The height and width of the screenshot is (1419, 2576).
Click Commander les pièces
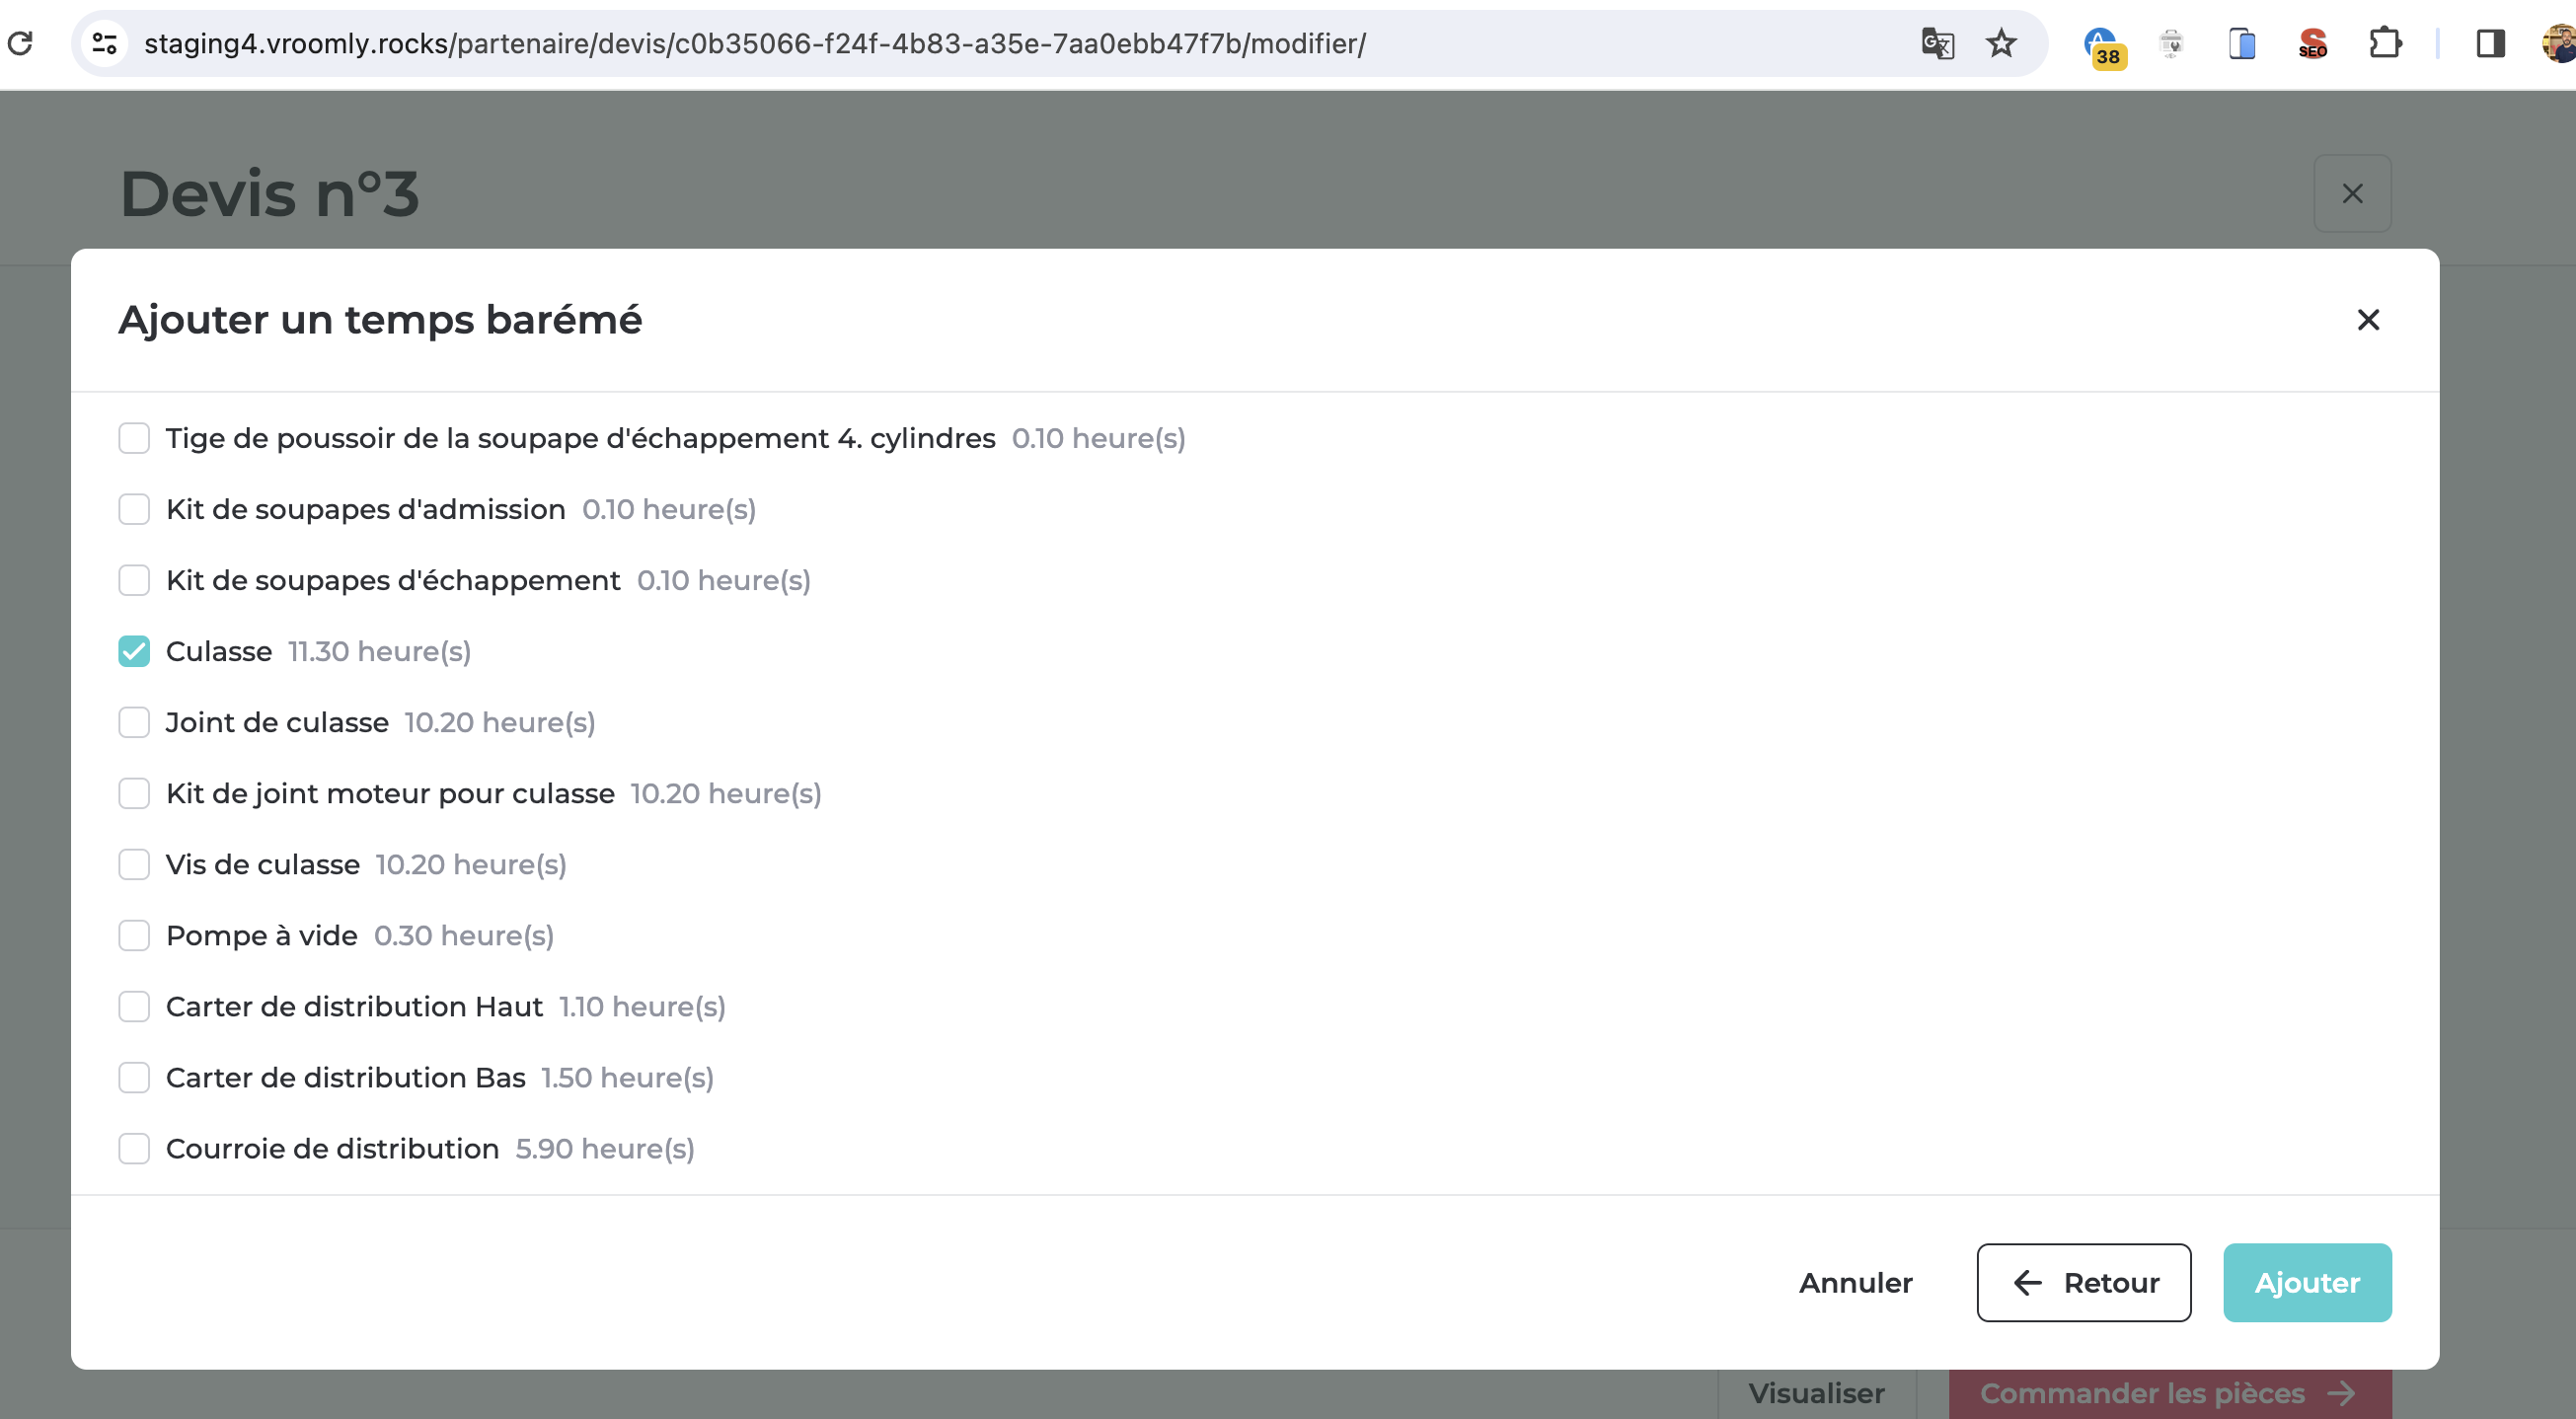click(x=2143, y=1392)
